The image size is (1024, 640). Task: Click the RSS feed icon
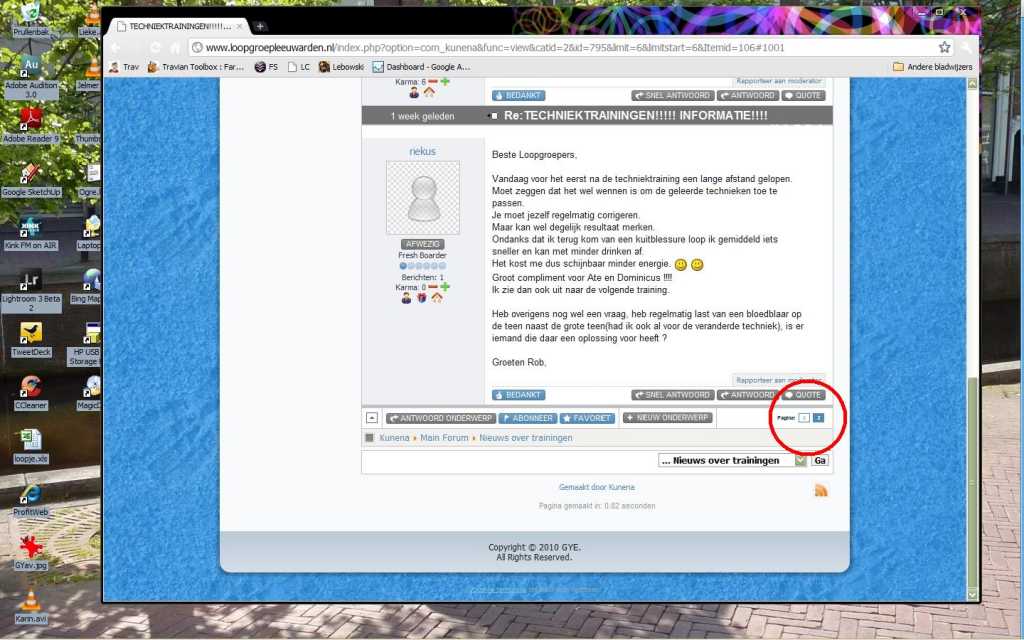821,490
